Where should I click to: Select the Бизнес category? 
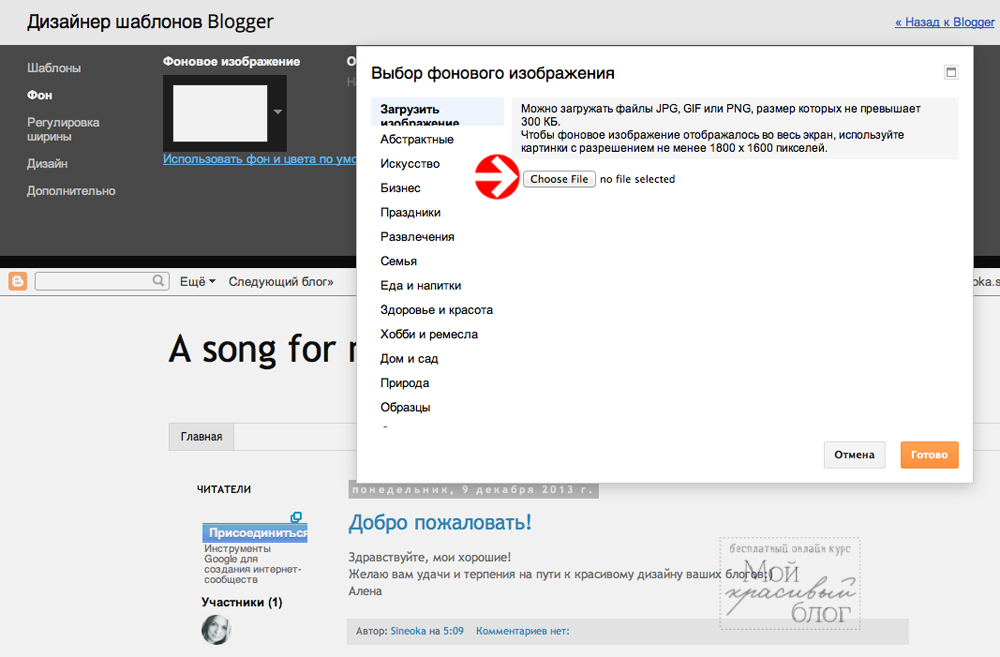(401, 188)
